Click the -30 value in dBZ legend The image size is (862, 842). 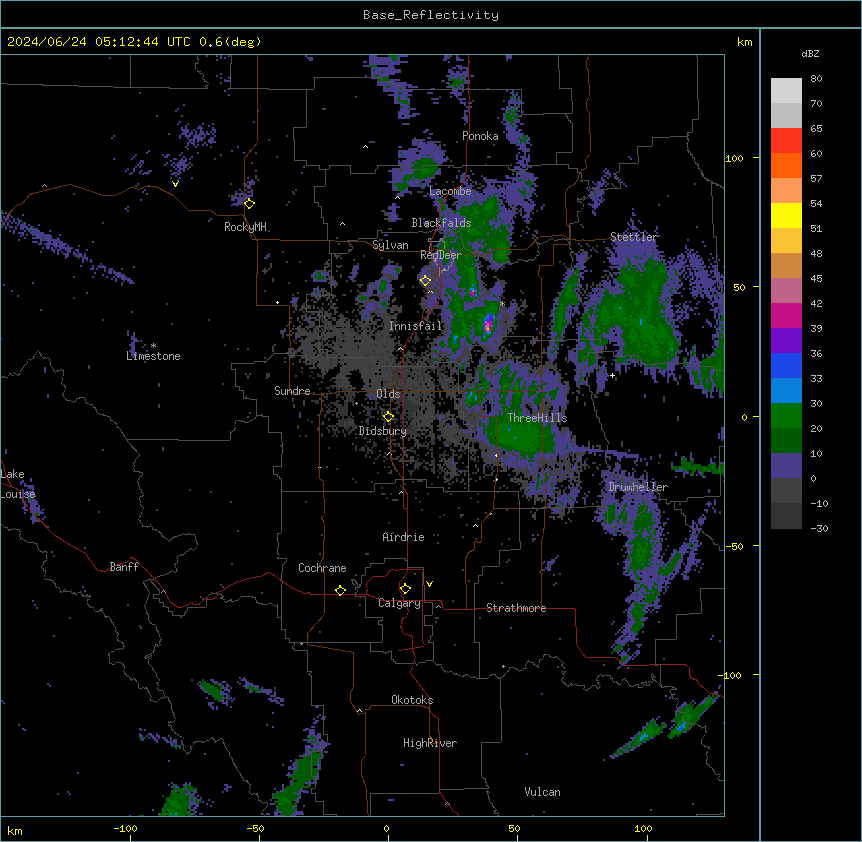click(x=819, y=529)
